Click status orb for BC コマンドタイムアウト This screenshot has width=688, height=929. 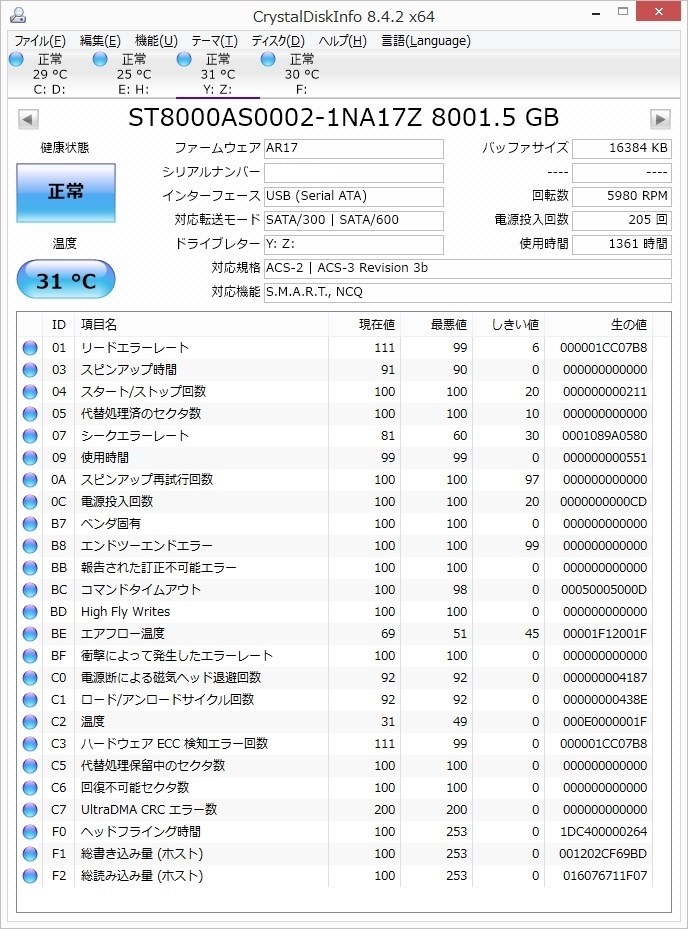[x=30, y=590]
